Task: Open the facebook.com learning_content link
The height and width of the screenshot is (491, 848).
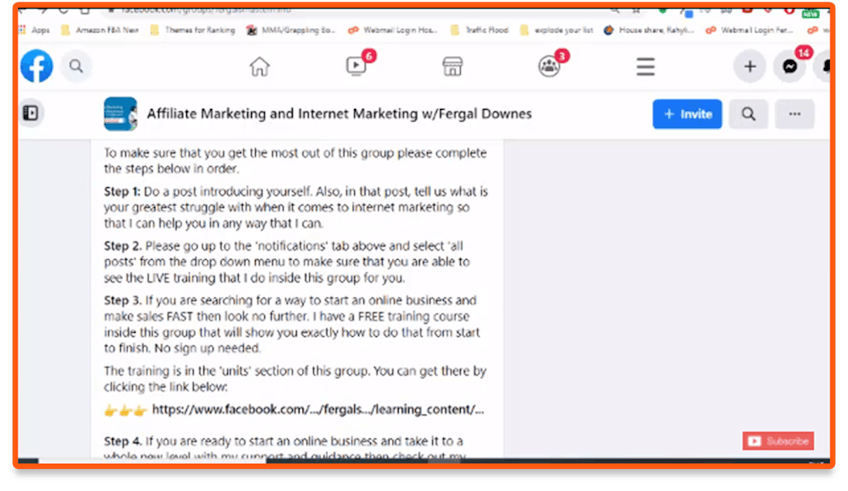Action: click(318, 409)
